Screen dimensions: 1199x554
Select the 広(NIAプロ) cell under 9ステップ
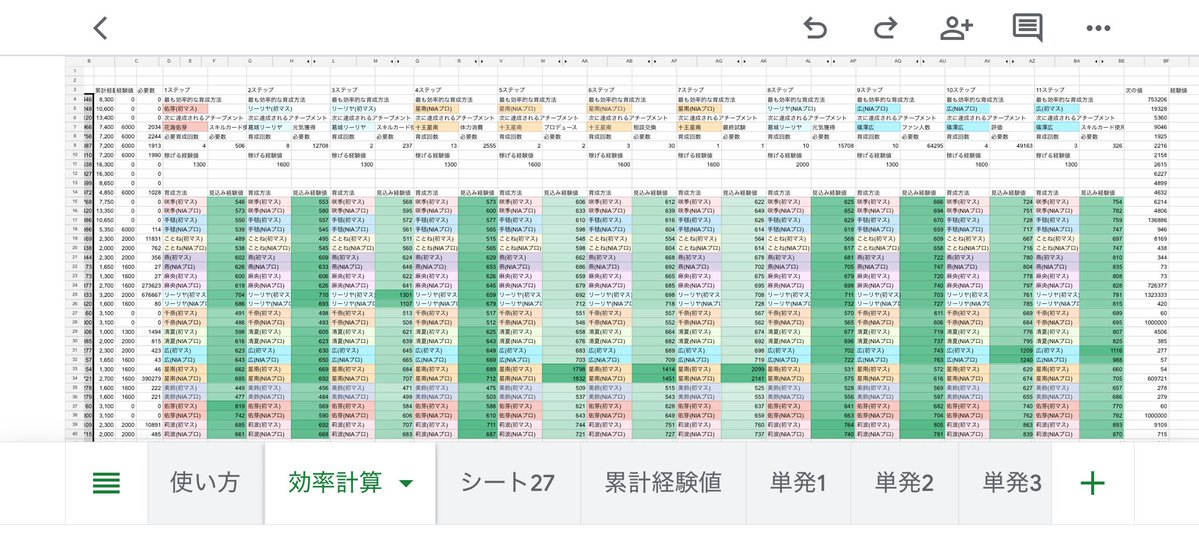tap(878, 108)
